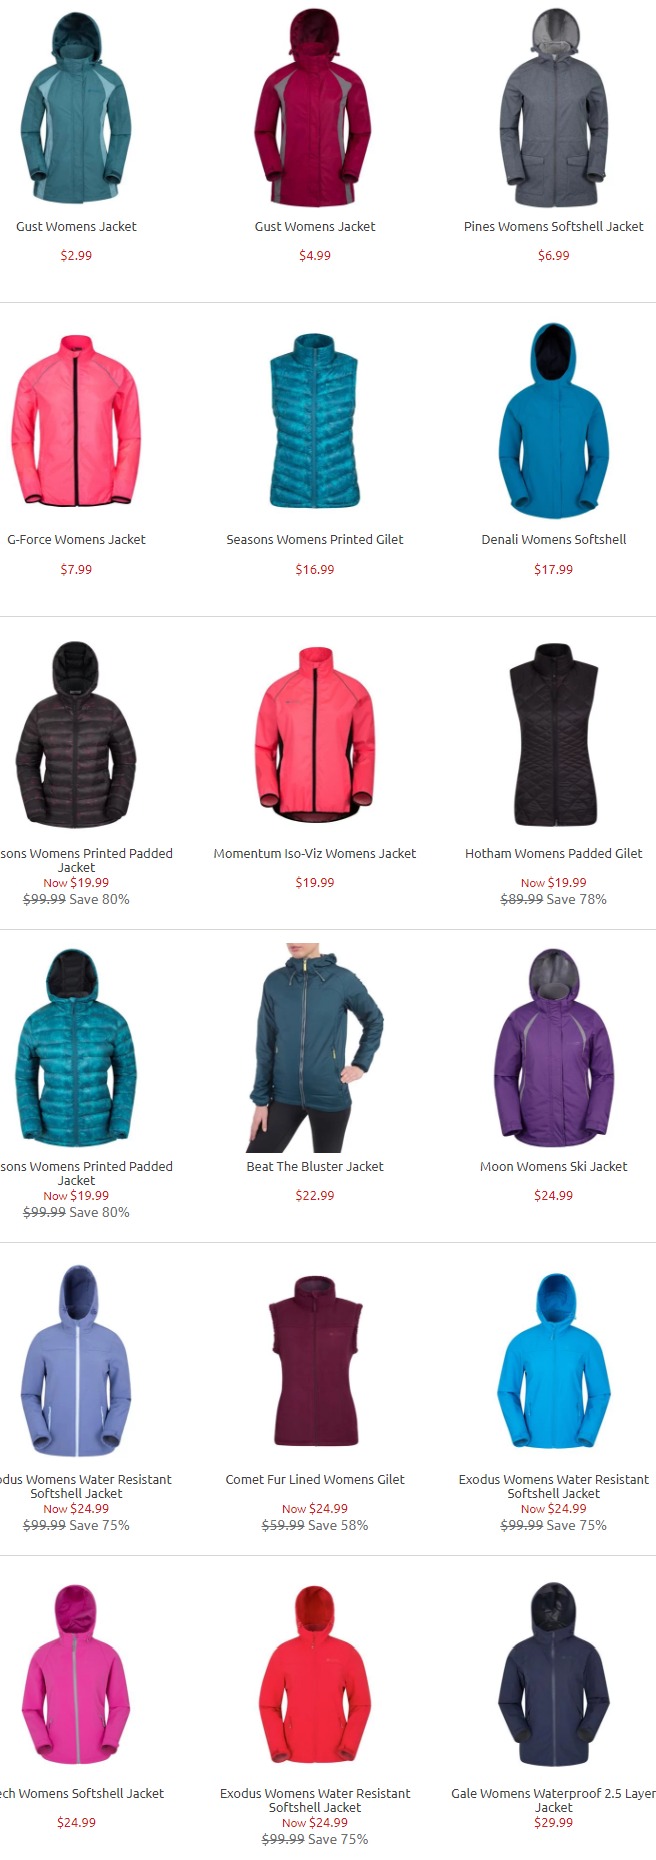The image size is (656, 1860).
Task: View the navy Gale Womens Waterproof jacket image
Action: click(553, 1675)
